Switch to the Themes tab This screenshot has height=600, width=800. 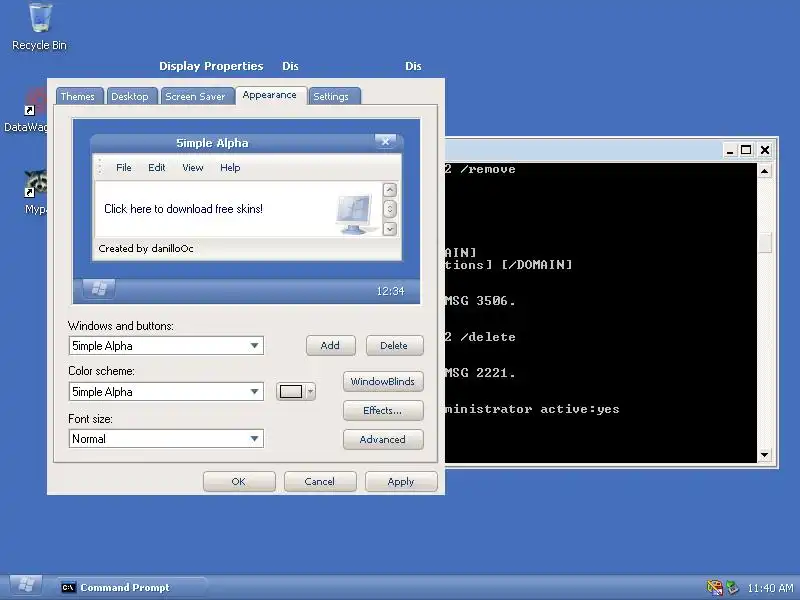(78, 96)
